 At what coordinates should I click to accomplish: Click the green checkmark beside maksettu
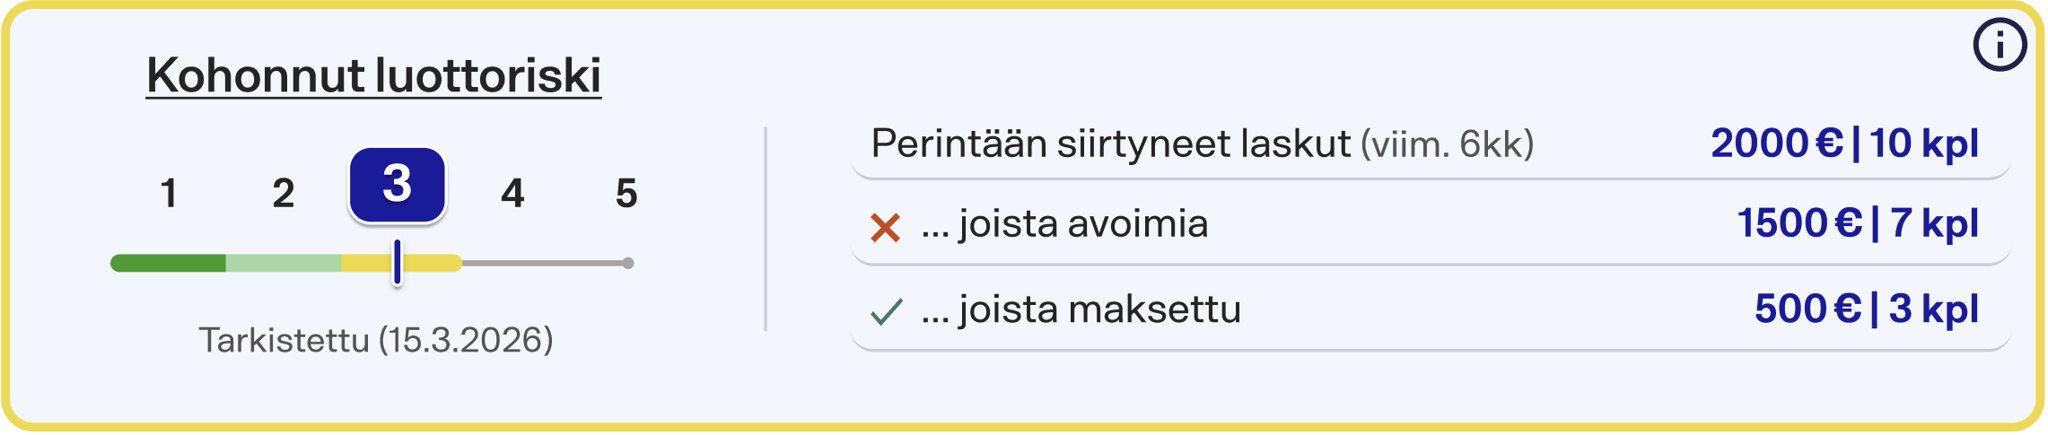point(886,312)
